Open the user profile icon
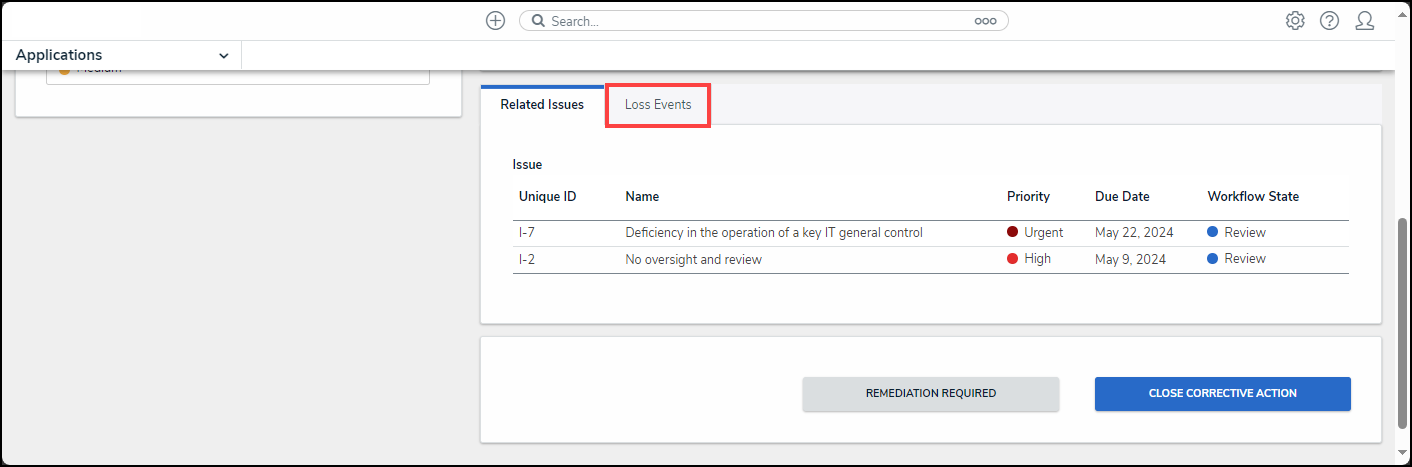Viewport: 1412px width, 467px height. pyautogui.click(x=1364, y=21)
